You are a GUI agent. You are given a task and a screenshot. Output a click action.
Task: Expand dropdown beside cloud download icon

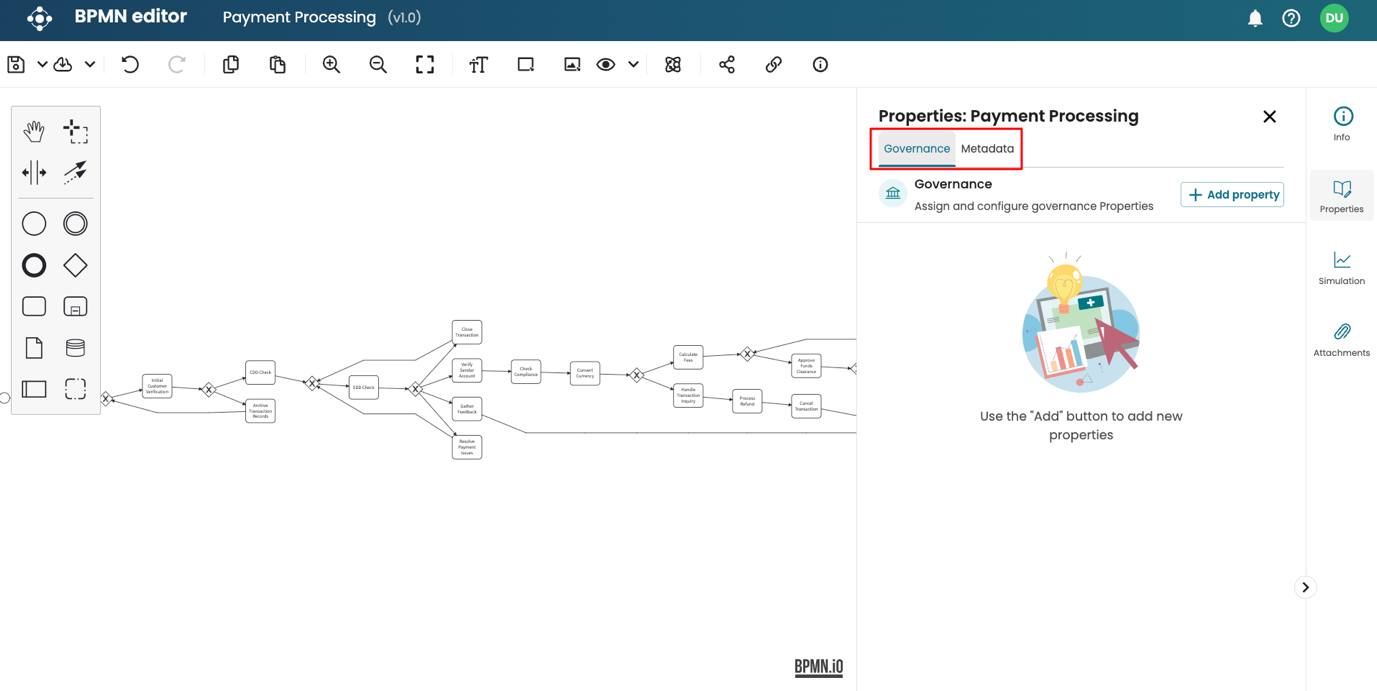(90, 65)
